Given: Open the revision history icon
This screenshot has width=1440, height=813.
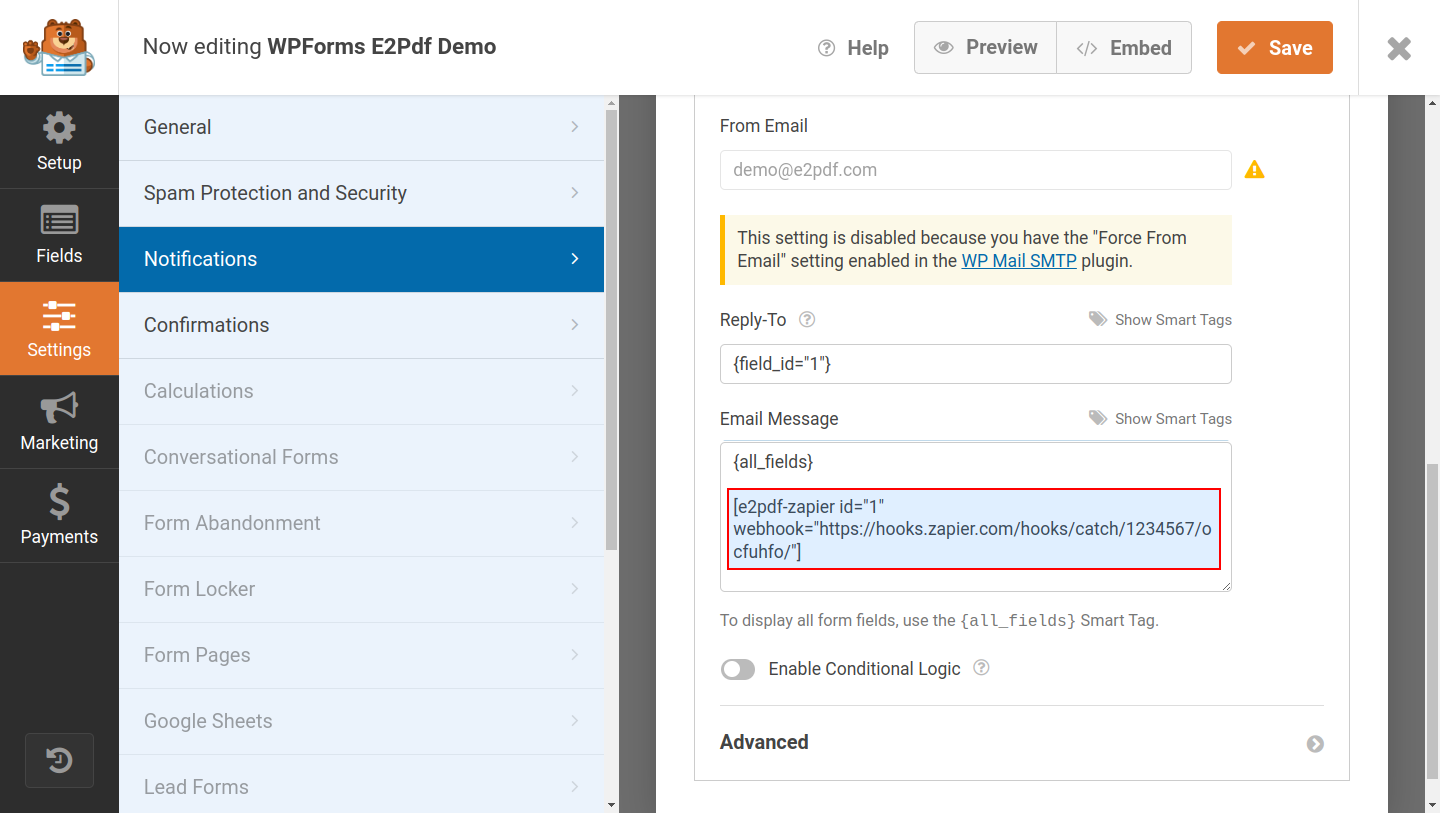Looking at the screenshot, I should click(x=59, y=760).
